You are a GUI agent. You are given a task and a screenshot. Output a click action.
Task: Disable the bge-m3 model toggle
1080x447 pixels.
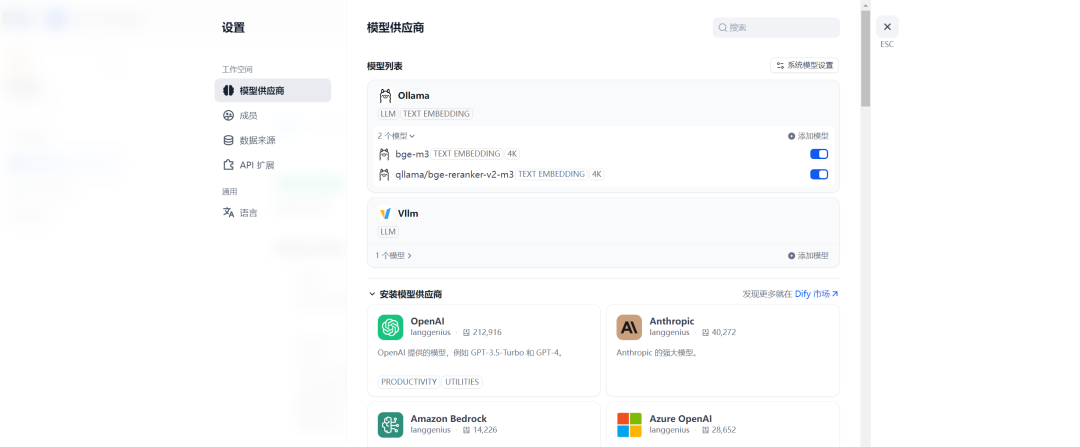coord(819,154)
